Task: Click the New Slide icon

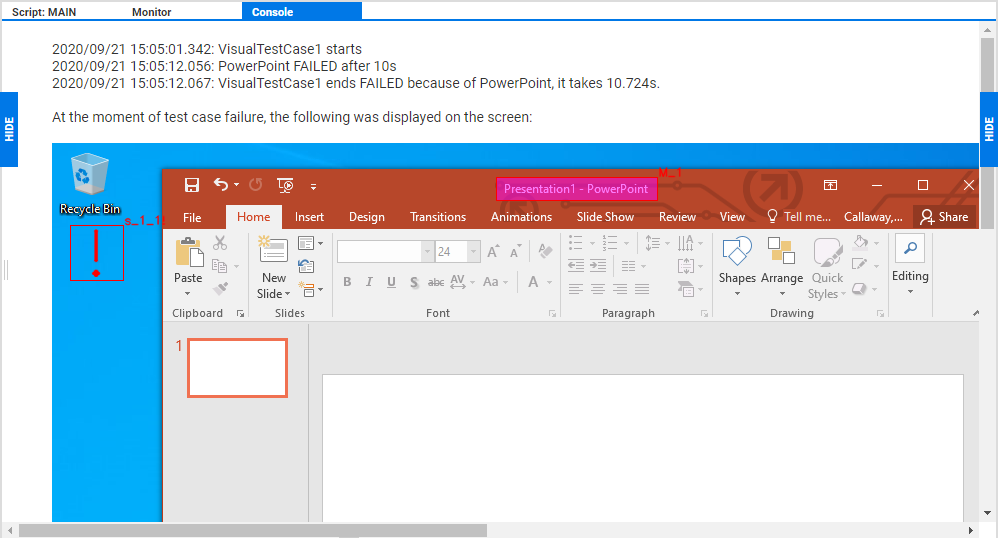Action: (x=274, y=250)
